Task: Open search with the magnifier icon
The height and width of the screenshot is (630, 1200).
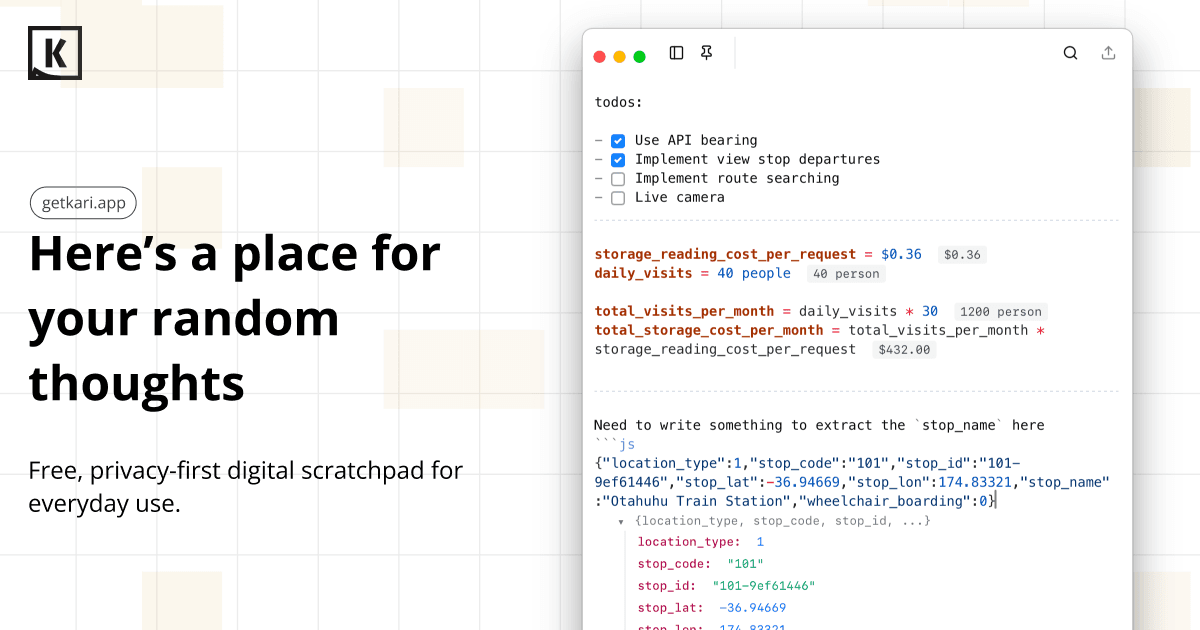Action: pyautogui.click(x=1070, y=53)
